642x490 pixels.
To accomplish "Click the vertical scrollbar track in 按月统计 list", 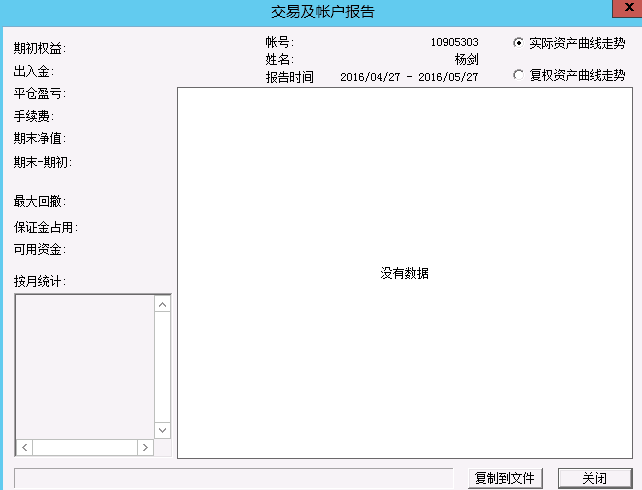I will pyautogui.click(x=162, y=367).
